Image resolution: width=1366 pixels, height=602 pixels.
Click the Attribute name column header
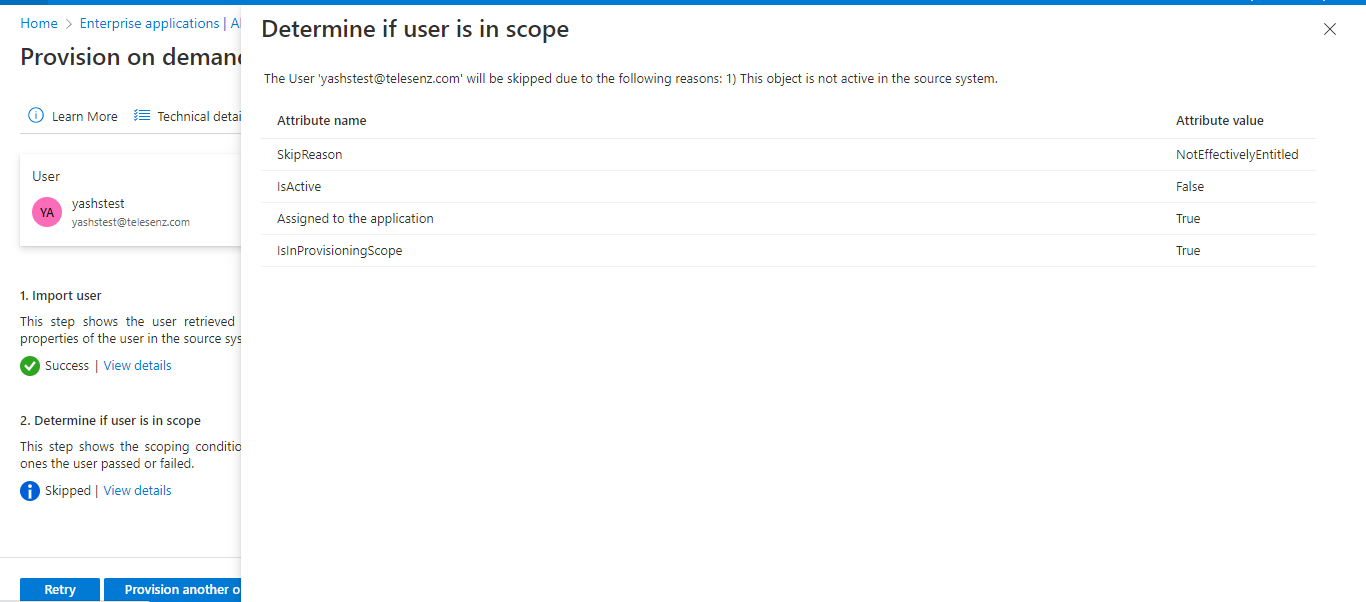click(320, 120)
